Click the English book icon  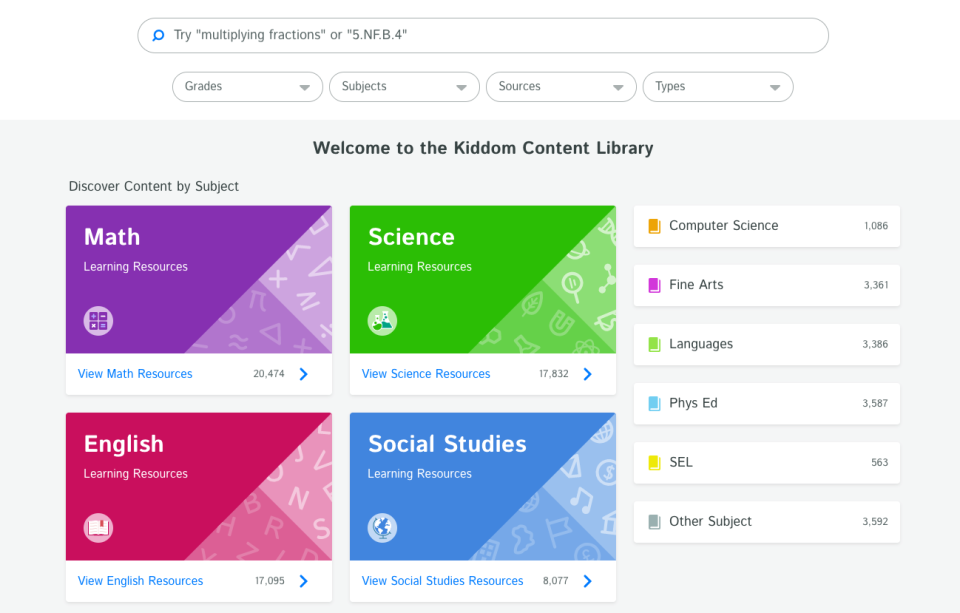98,528
